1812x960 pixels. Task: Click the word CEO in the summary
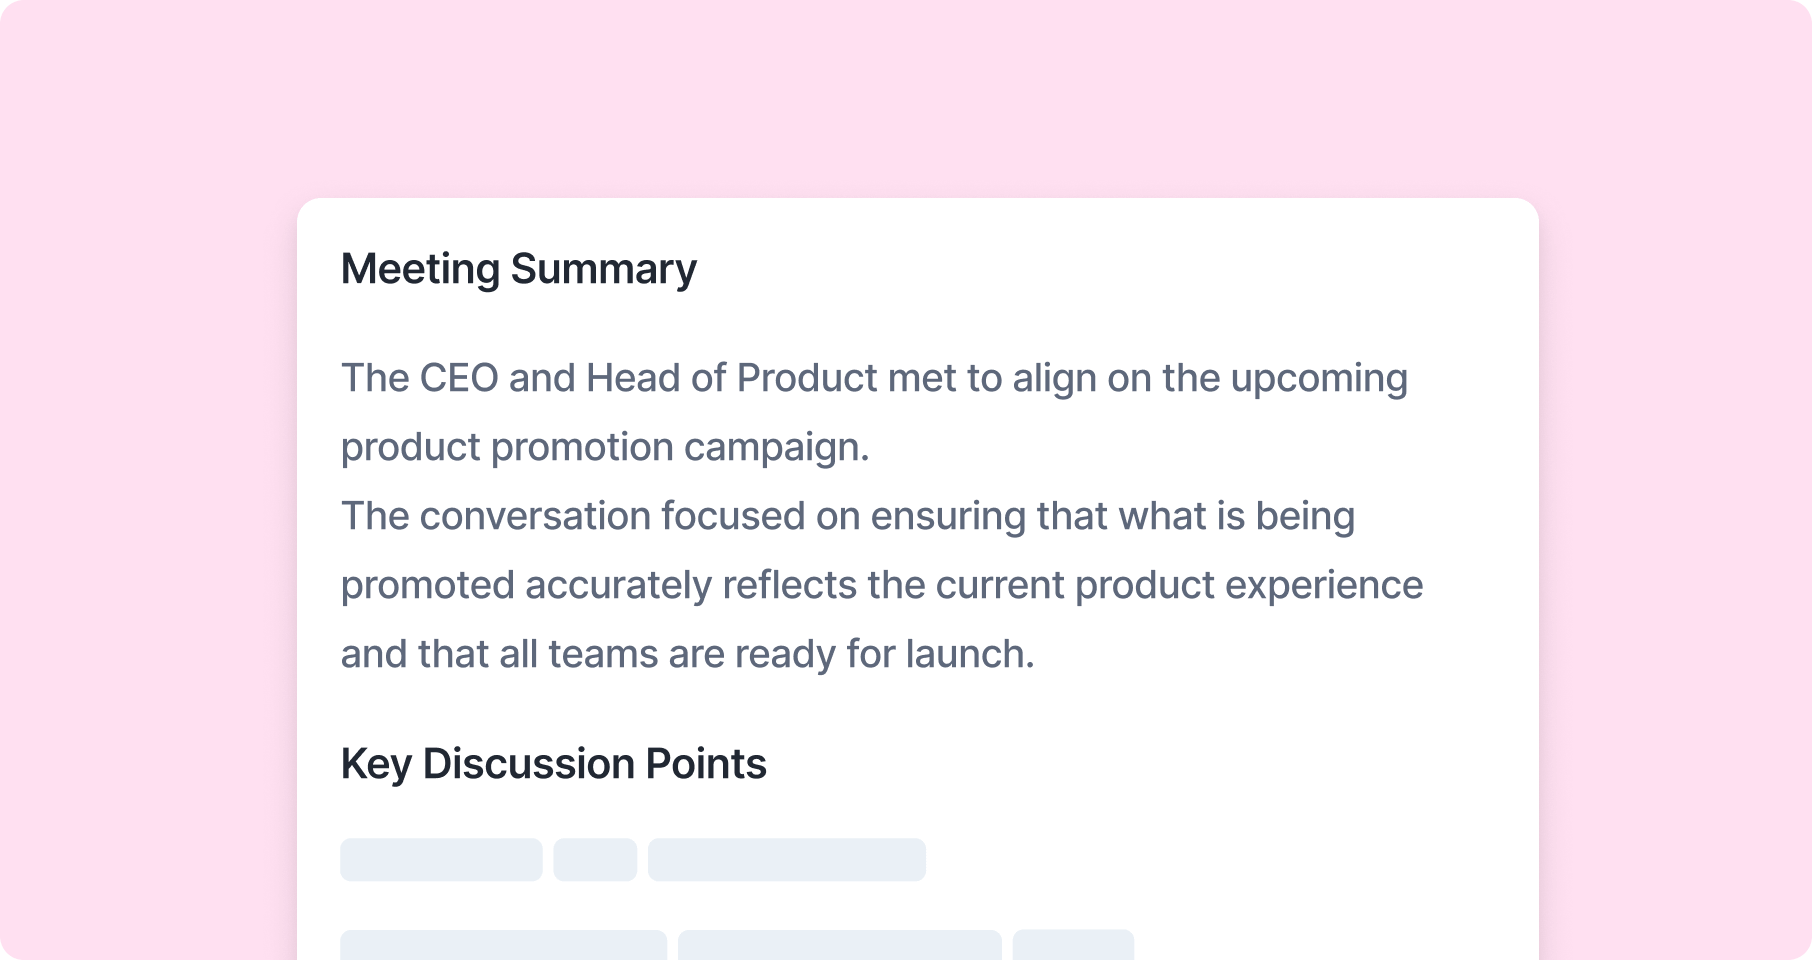459,378
